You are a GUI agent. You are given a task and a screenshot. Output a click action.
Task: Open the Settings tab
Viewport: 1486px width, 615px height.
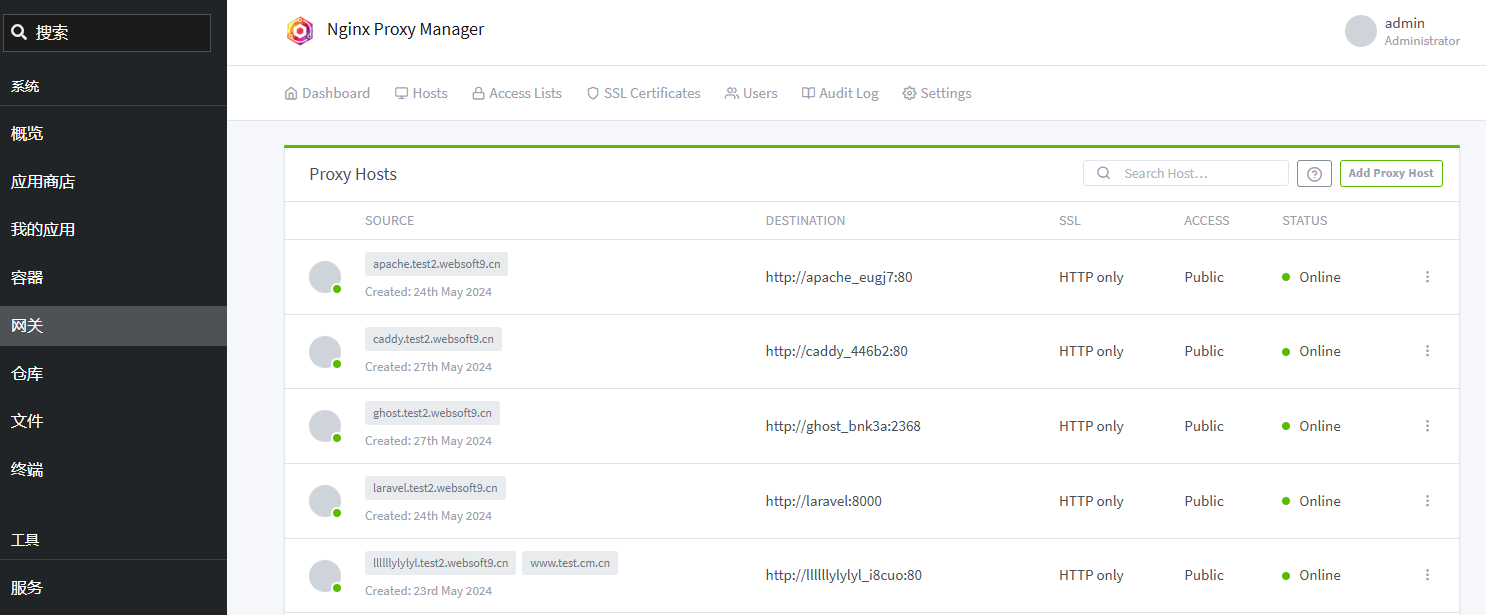[937, 93]
